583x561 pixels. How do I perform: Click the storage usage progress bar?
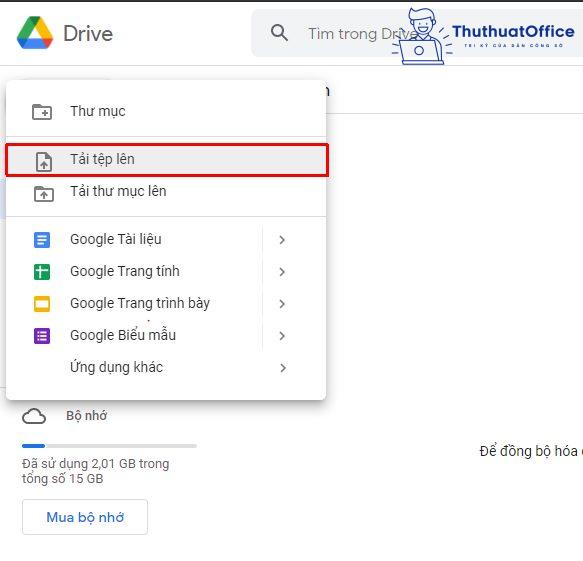[109, 446]
